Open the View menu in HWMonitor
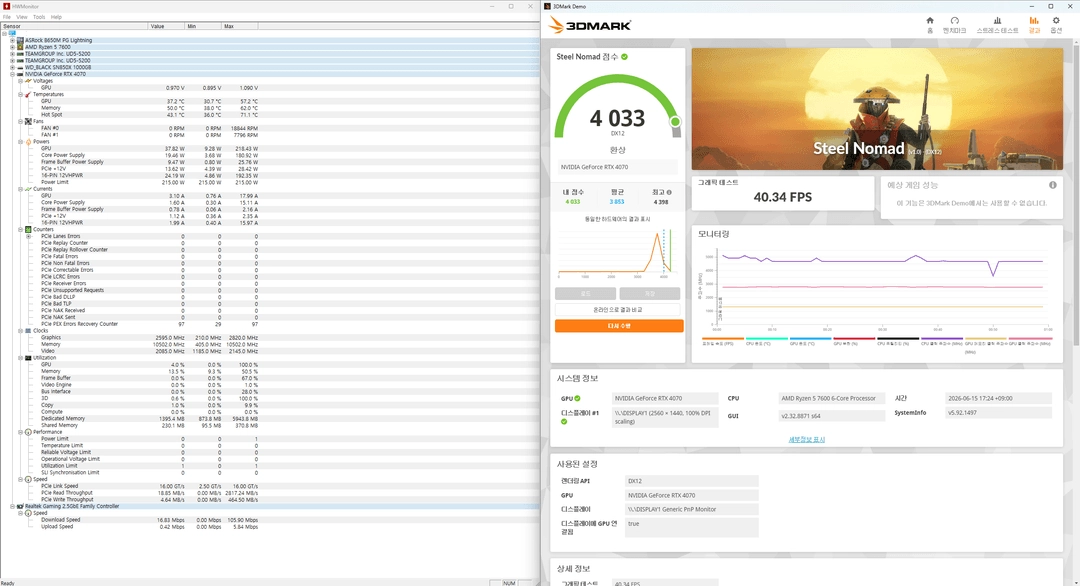Viewport: 1080px width, 586px height. tap(22, 17)
